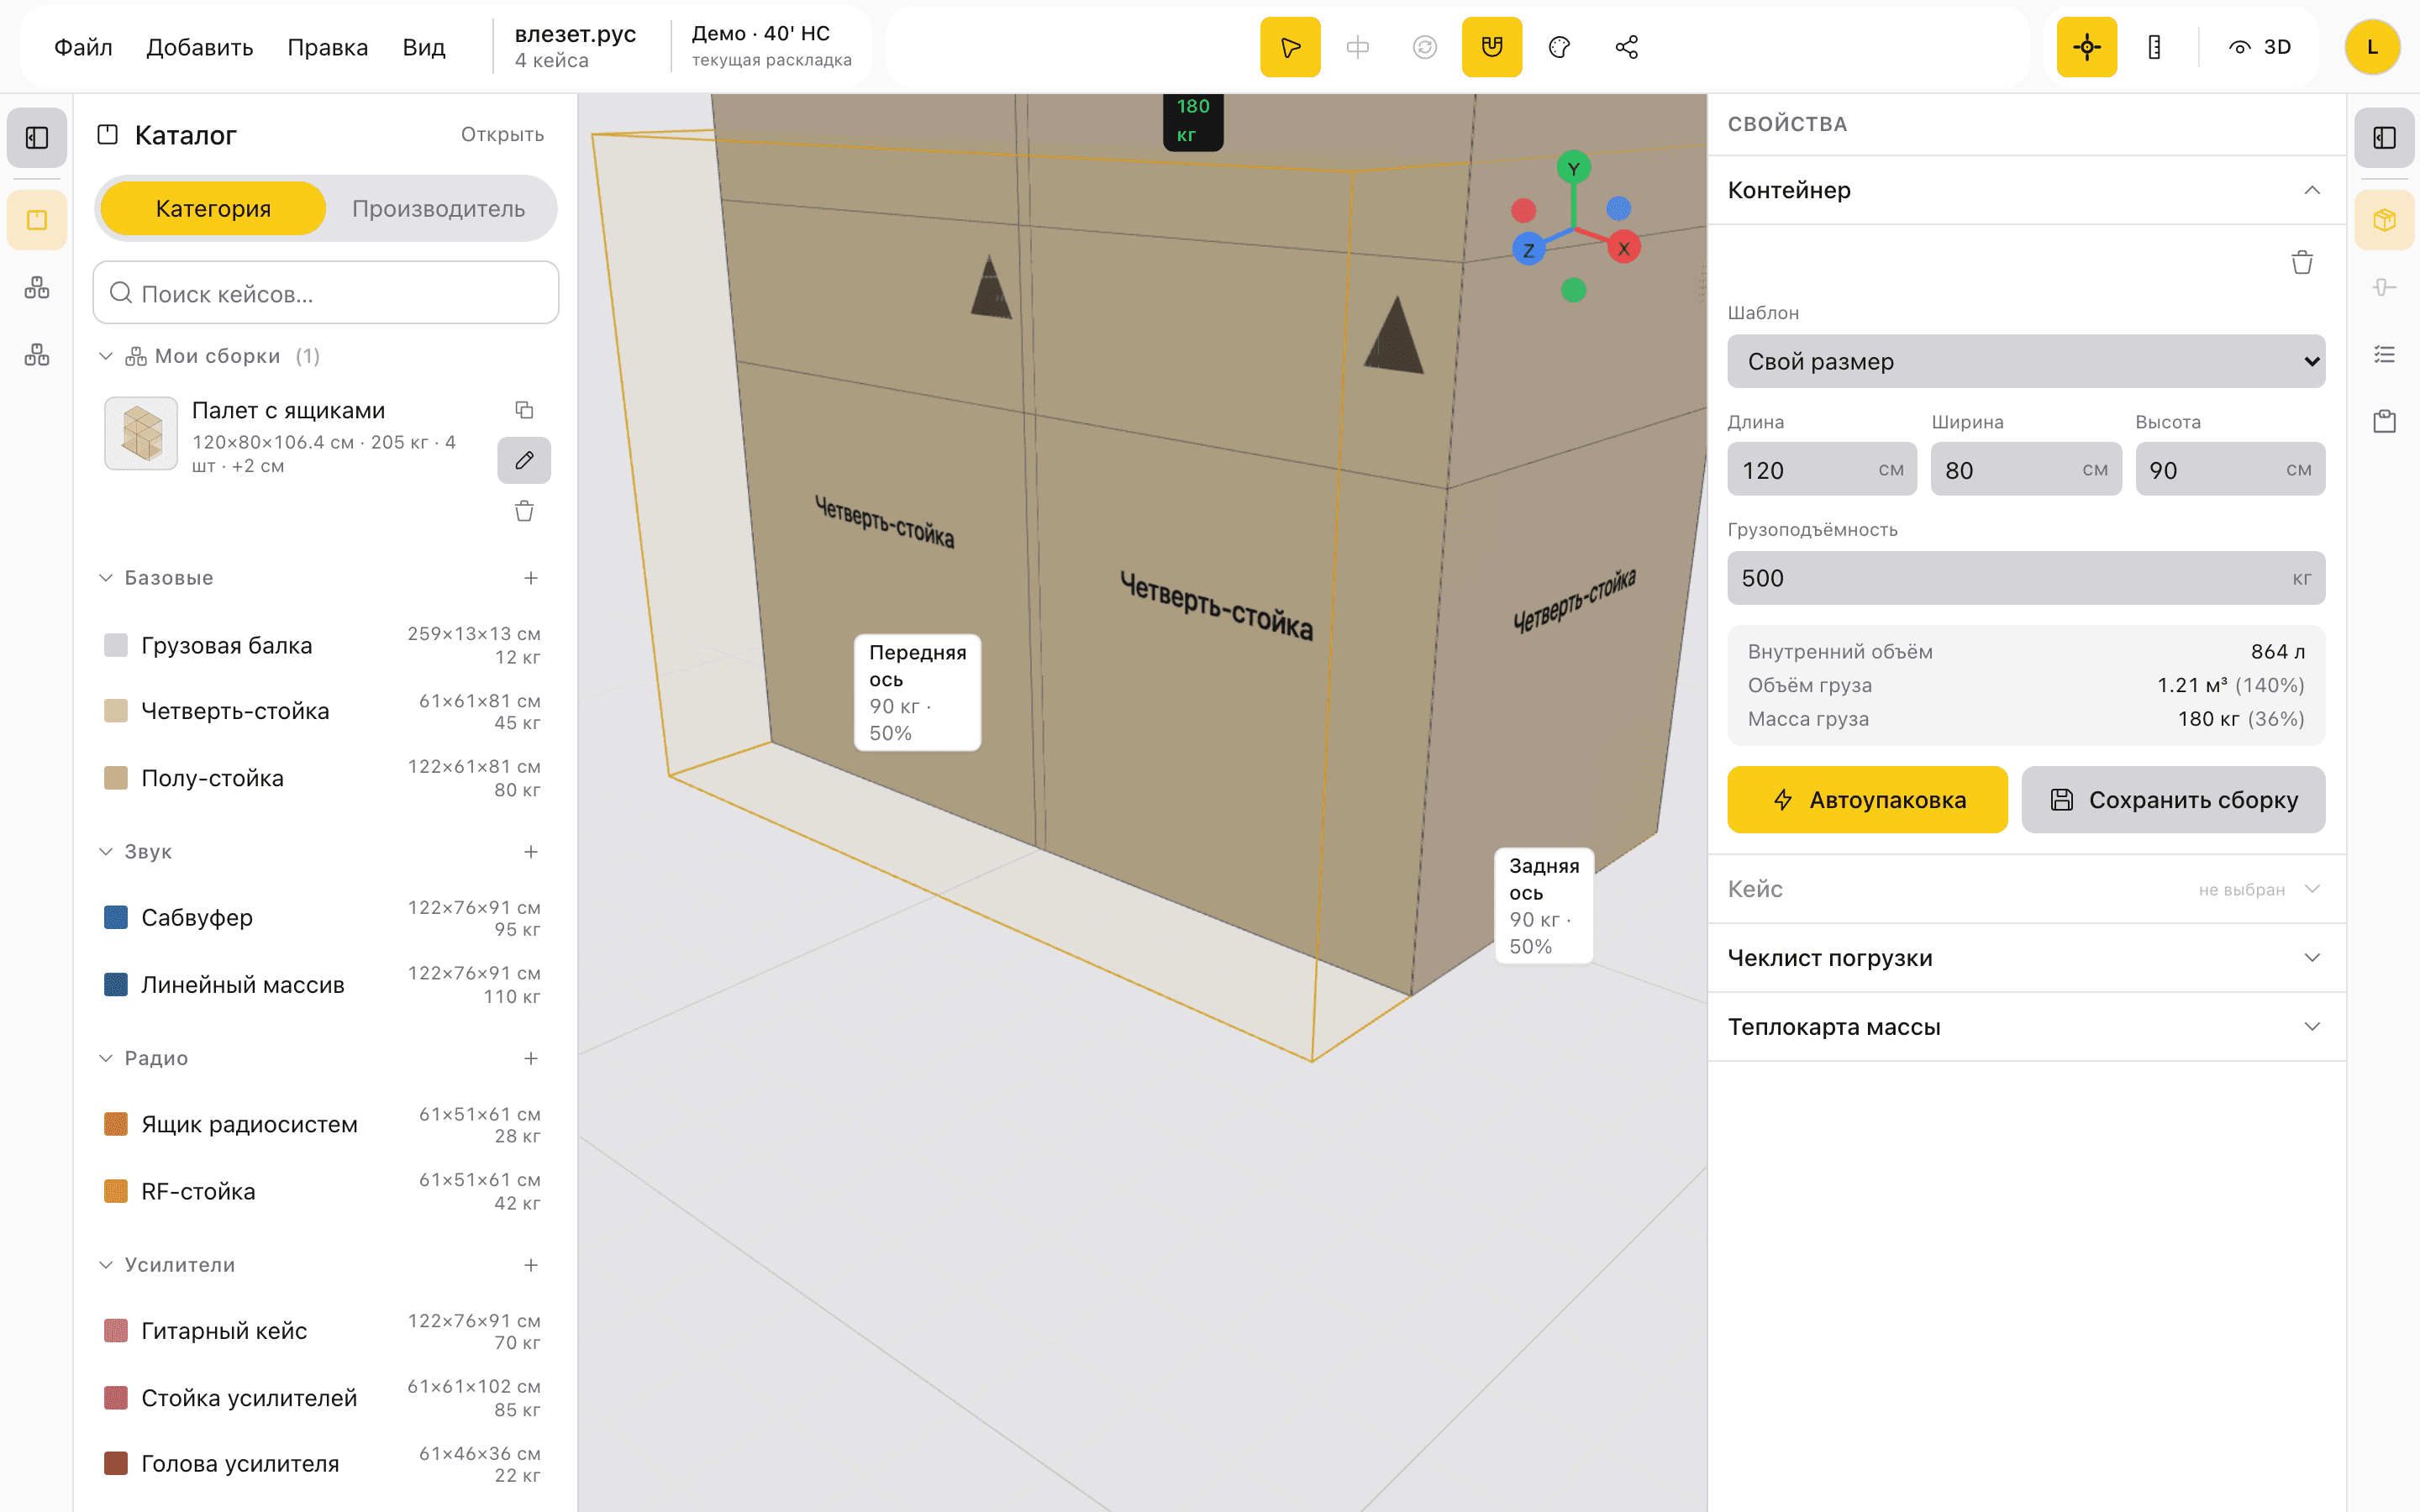The width and height of the screenshot is (2420, 1512).
Task: Open the color palette theme icon
Action: (x=1559, y=47)
